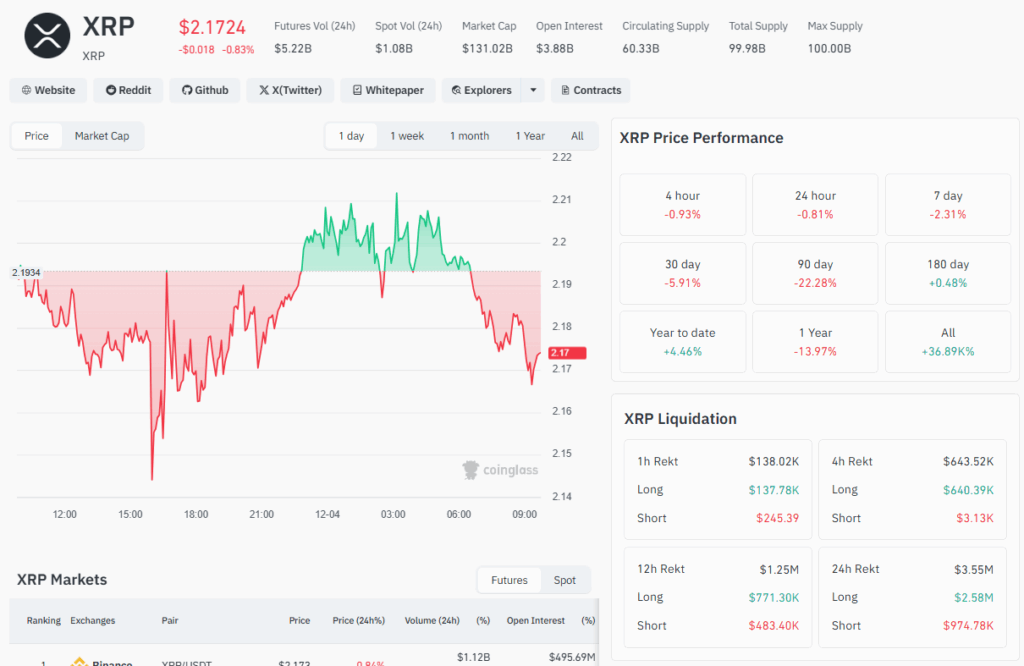Click the Volume (24h) column header

432,620
